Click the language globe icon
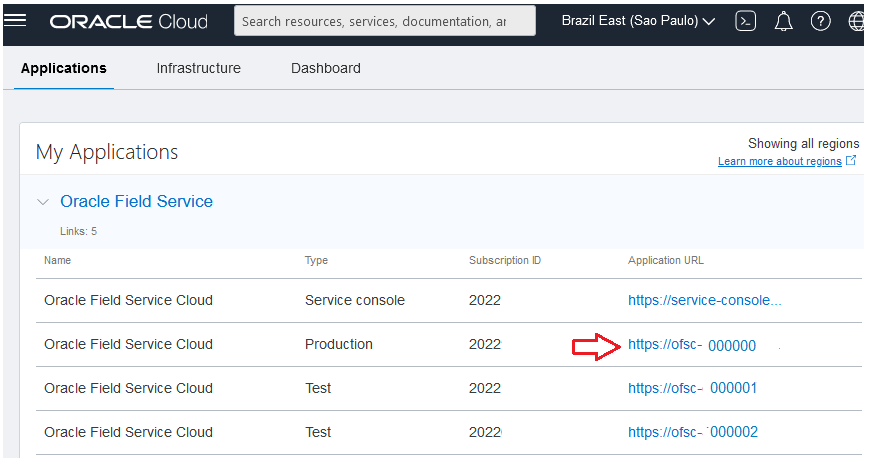 click(856, 22)
